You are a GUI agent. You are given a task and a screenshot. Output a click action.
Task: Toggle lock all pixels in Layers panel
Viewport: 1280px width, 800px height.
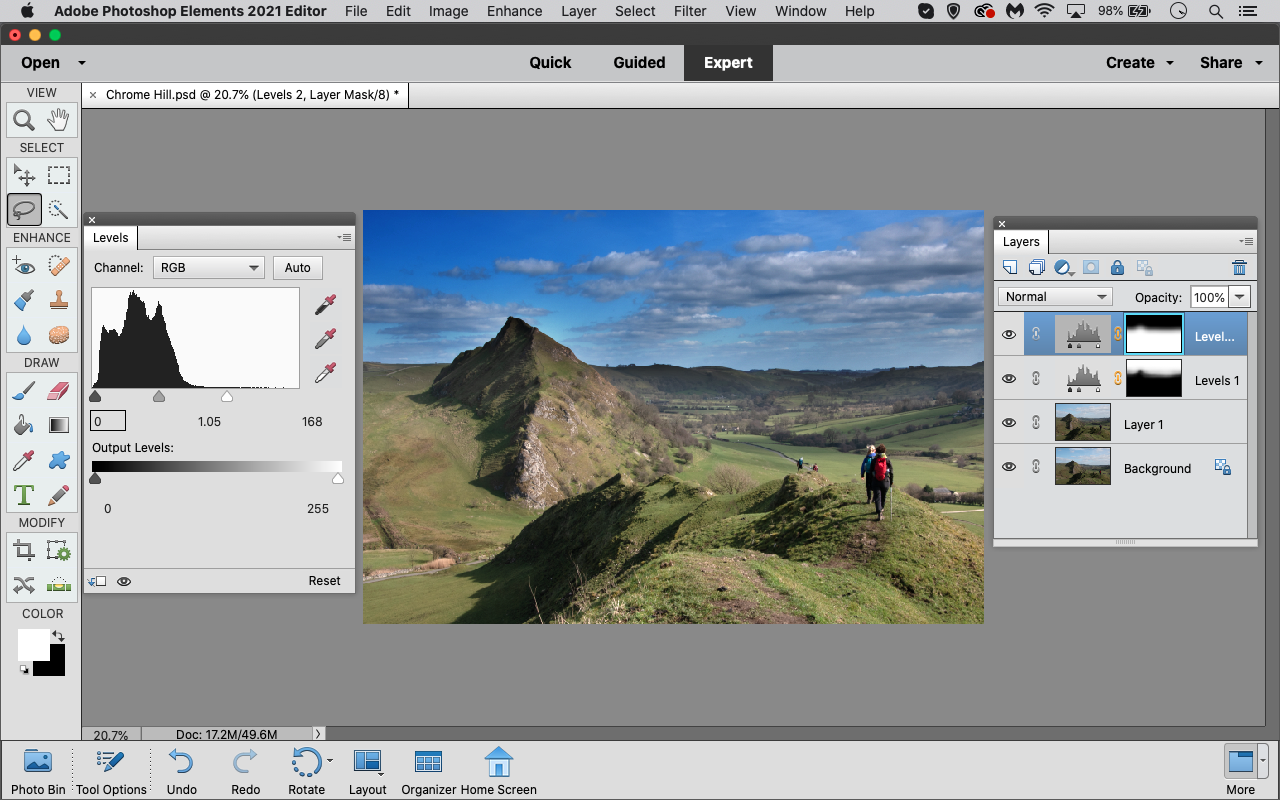(x=1118, y=268)
